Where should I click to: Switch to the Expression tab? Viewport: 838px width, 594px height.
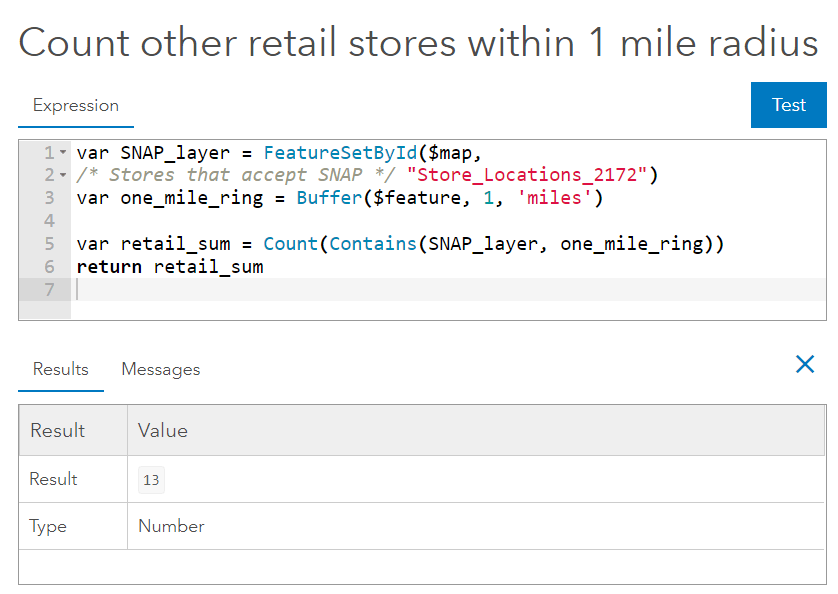point(75,104)
